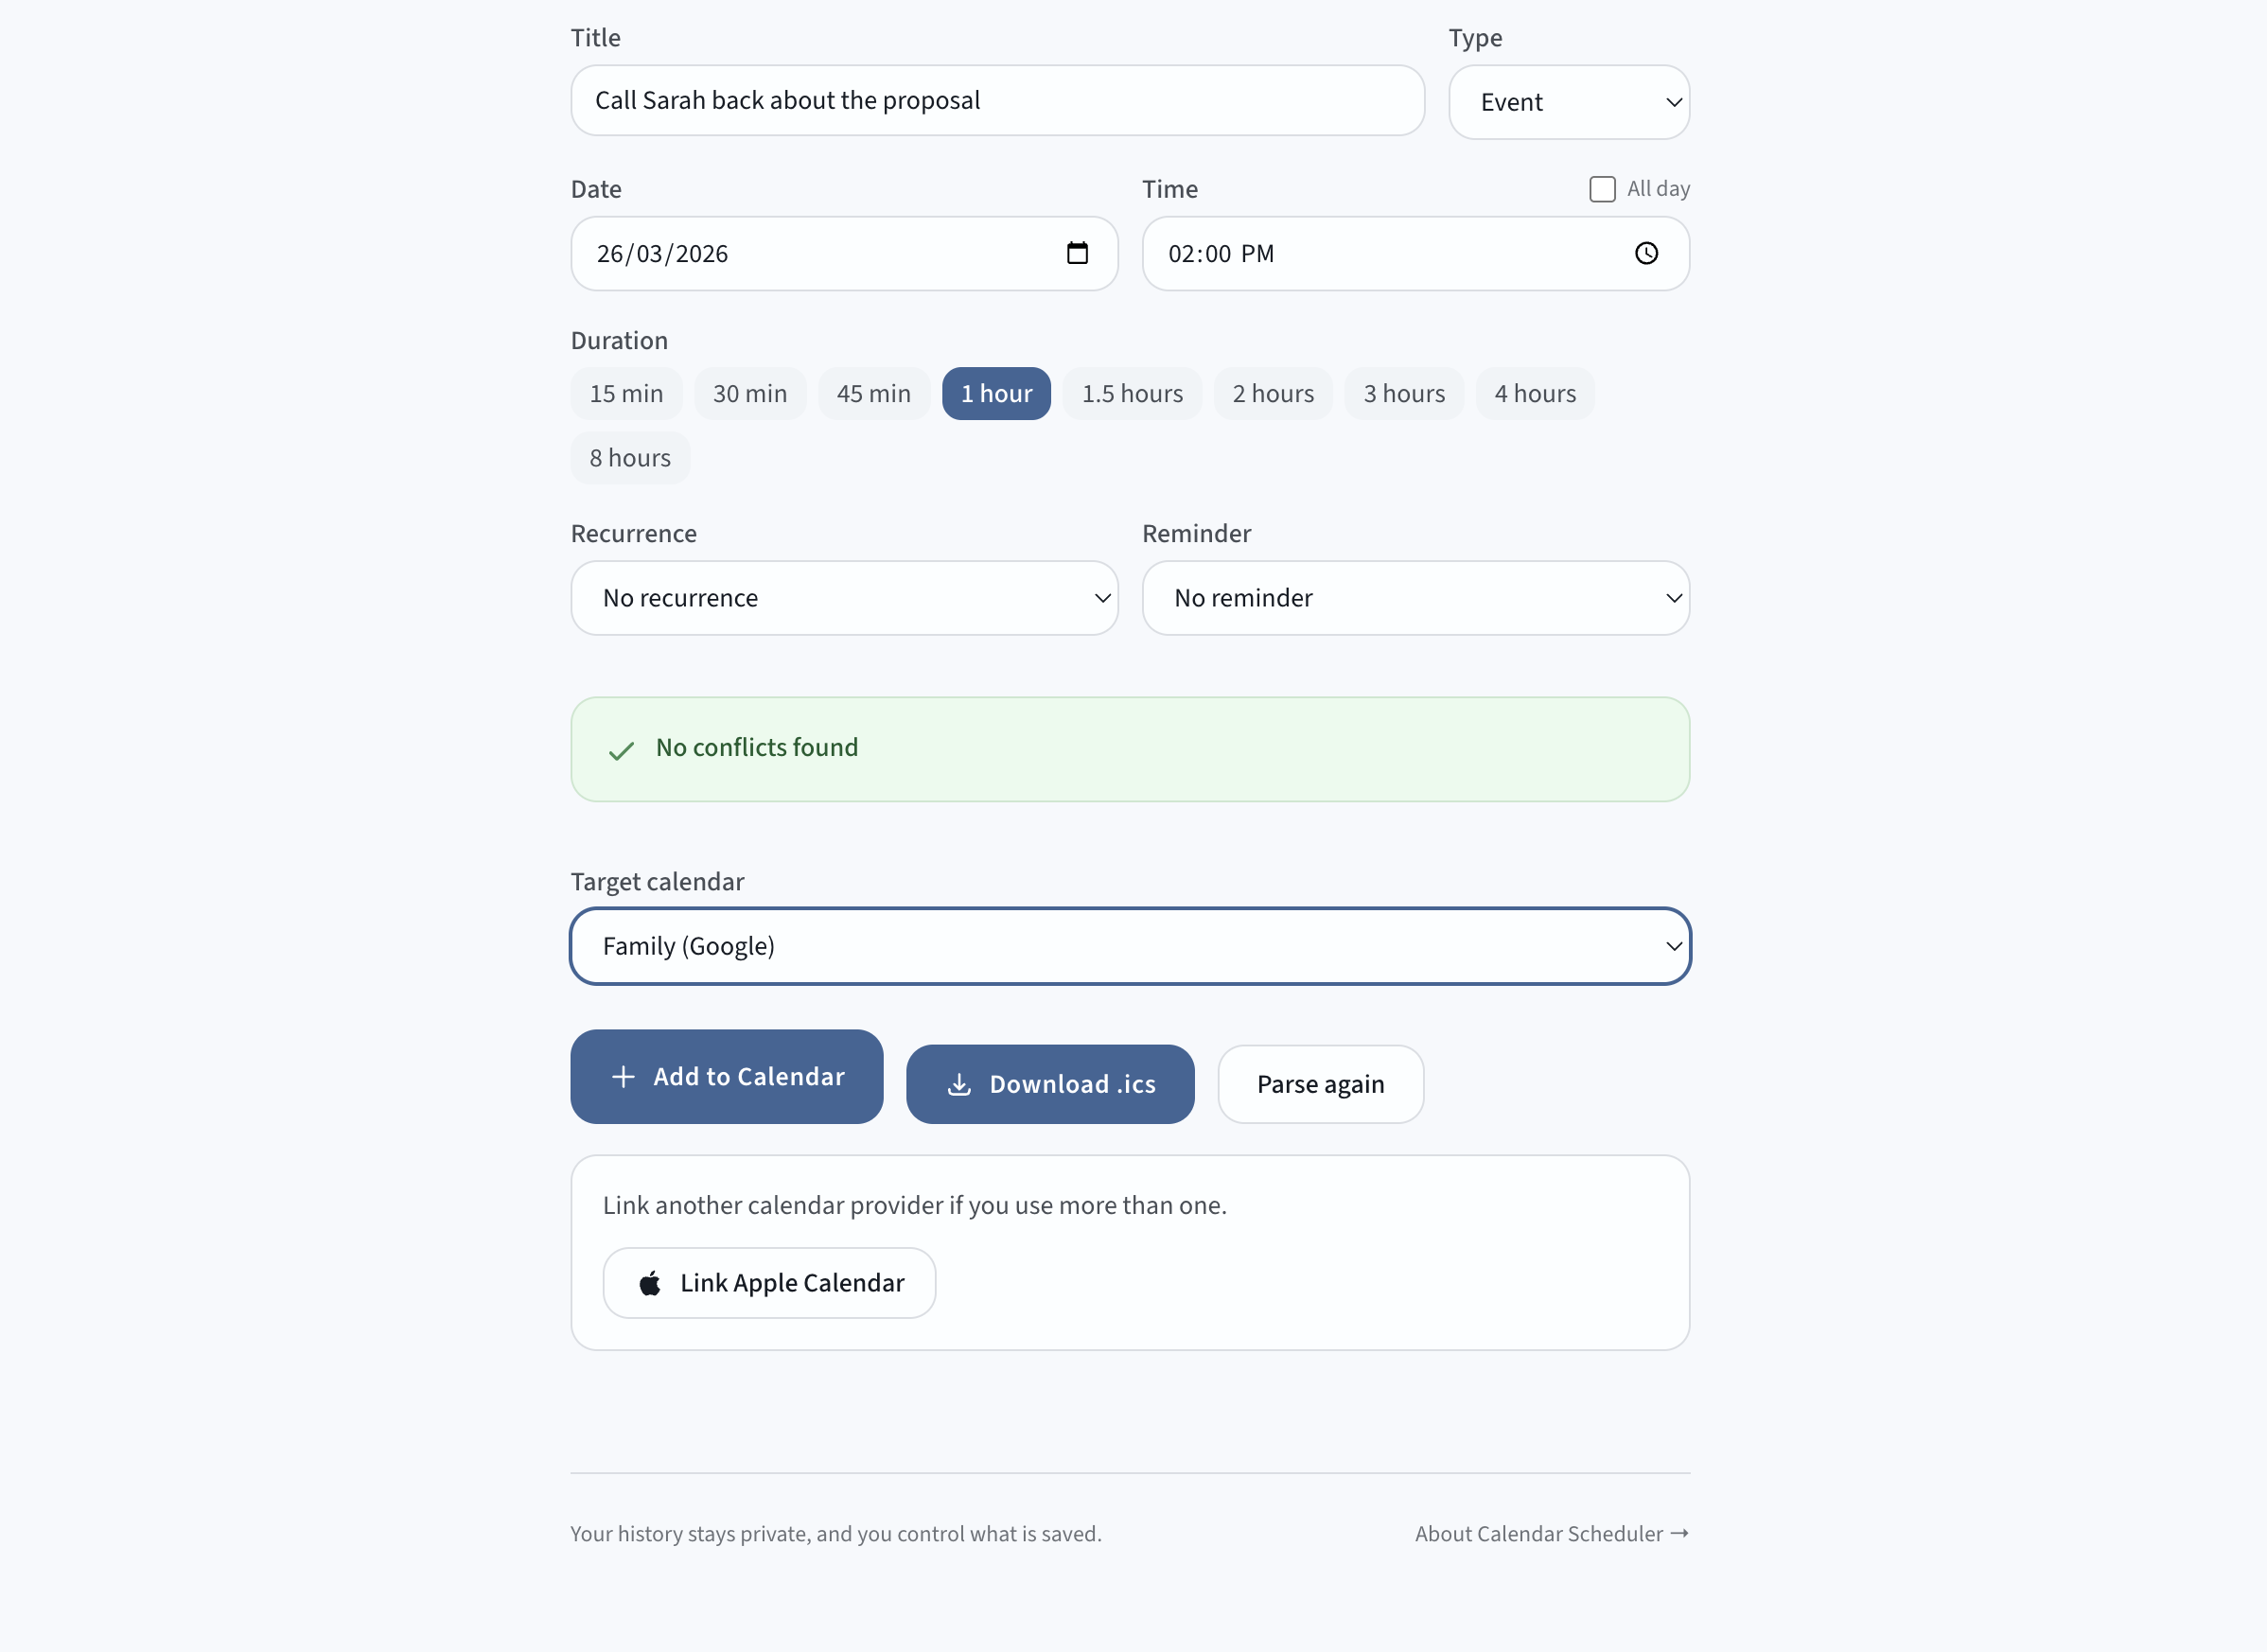Open the Reminder dropdown
The image size is (2267, 1652).
(1415, 598)
